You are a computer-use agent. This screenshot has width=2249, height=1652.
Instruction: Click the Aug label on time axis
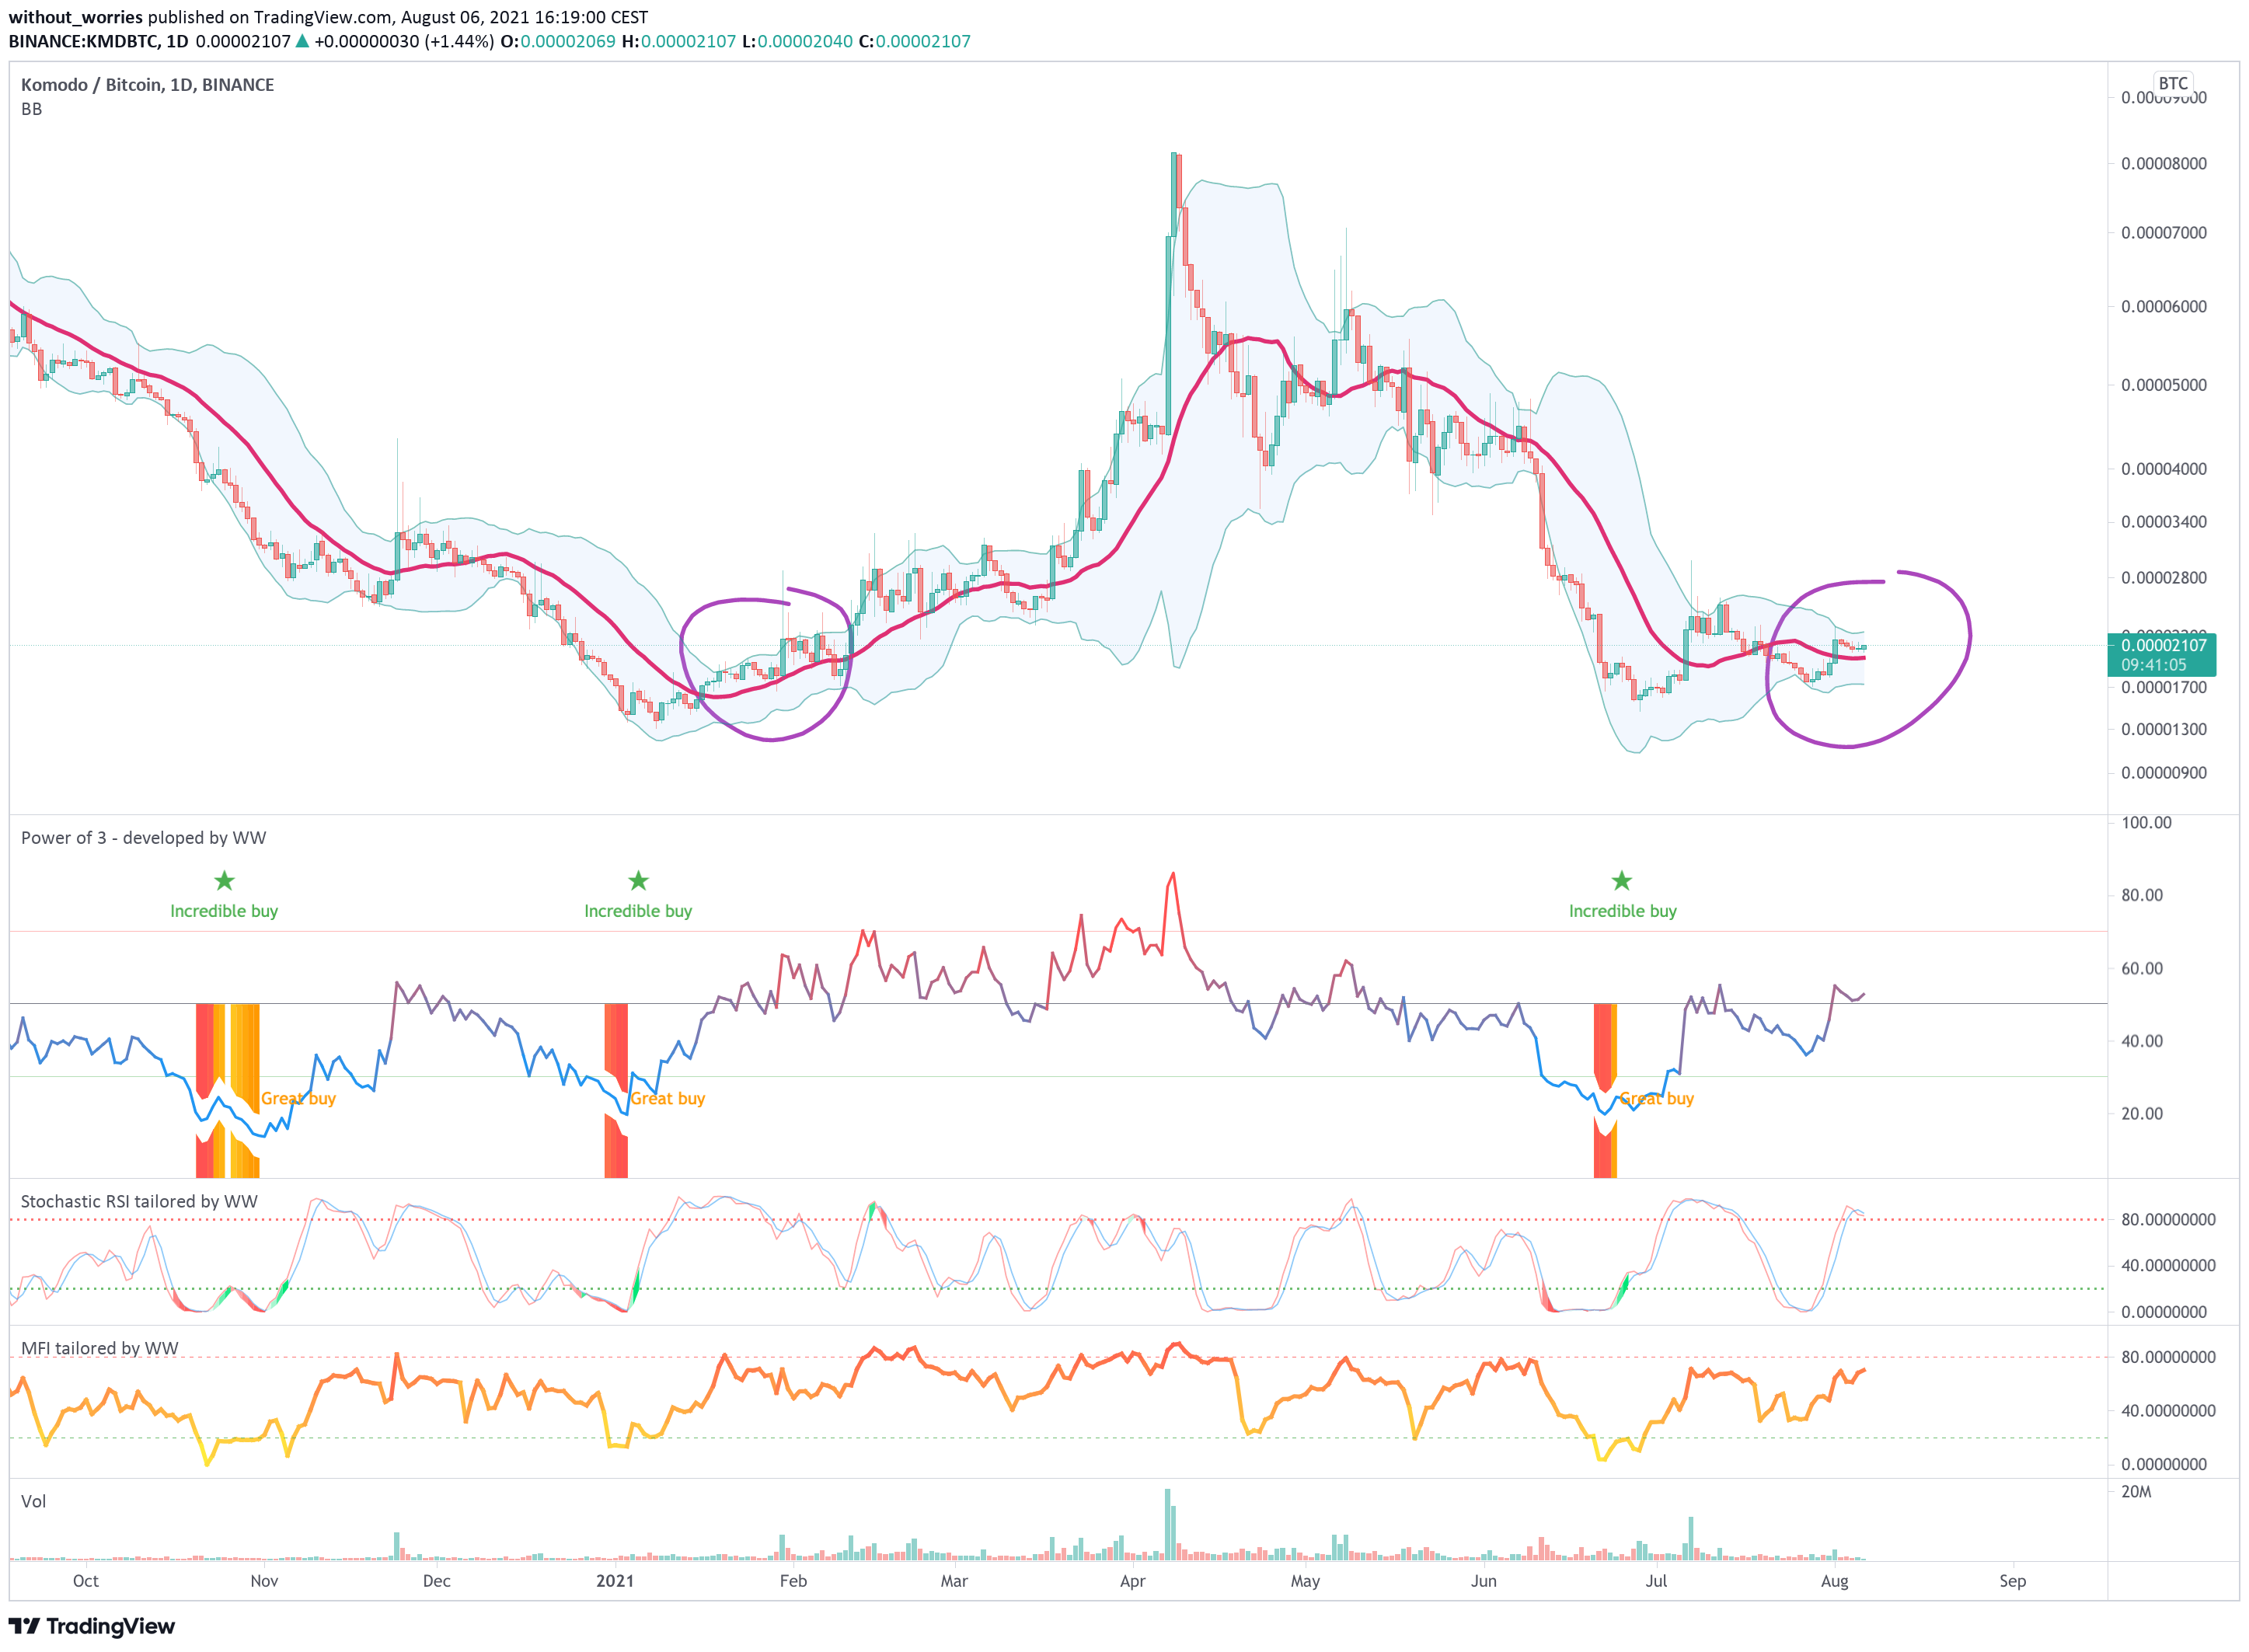[1834, 1581]
